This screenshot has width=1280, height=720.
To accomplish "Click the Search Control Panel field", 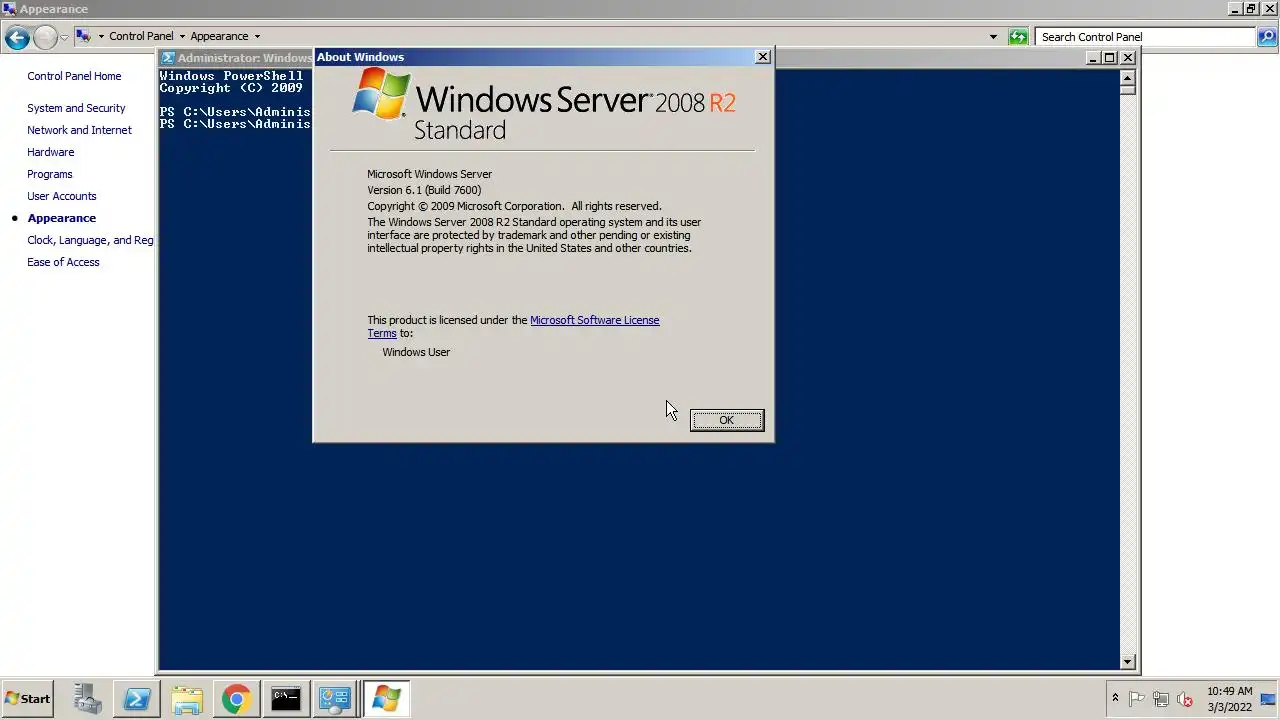I will pyautogui.click(x=1145, y=37).
